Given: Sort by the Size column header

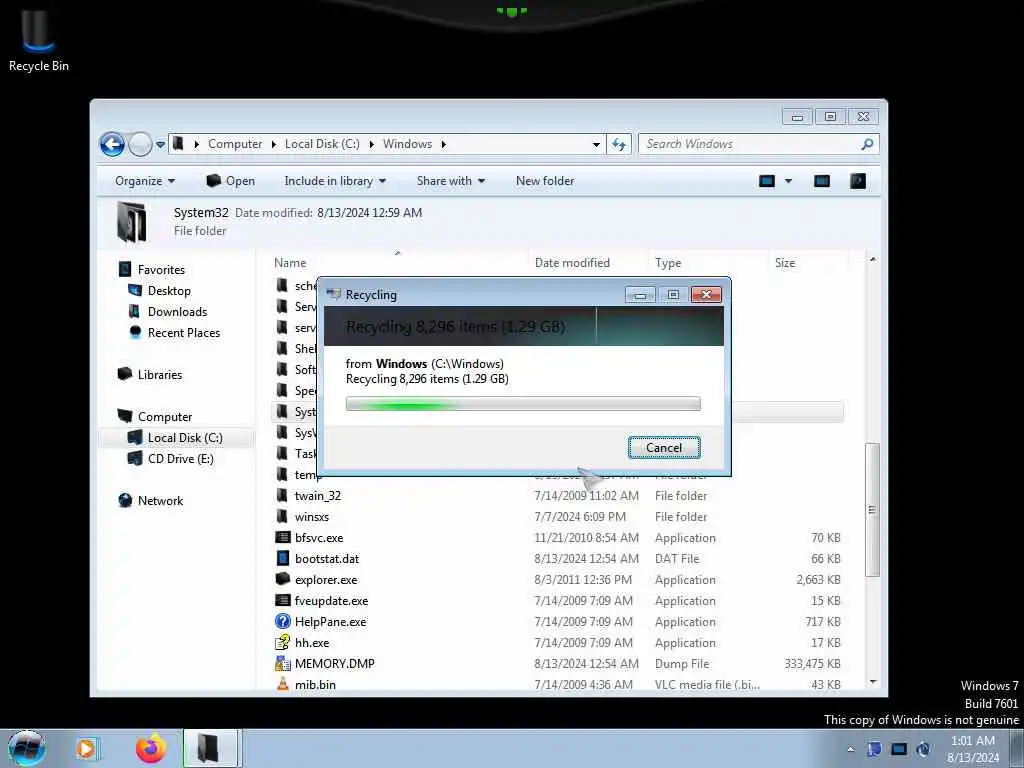Looking at the screenshot, I should [x=785, y=263].
